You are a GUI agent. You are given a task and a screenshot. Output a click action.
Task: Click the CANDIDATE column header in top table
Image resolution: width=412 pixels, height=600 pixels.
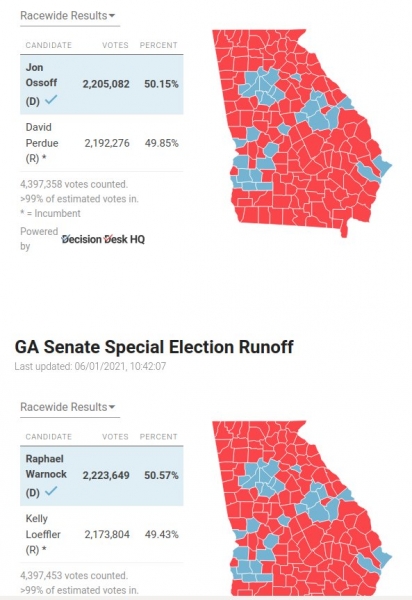(x=49, y=45)
